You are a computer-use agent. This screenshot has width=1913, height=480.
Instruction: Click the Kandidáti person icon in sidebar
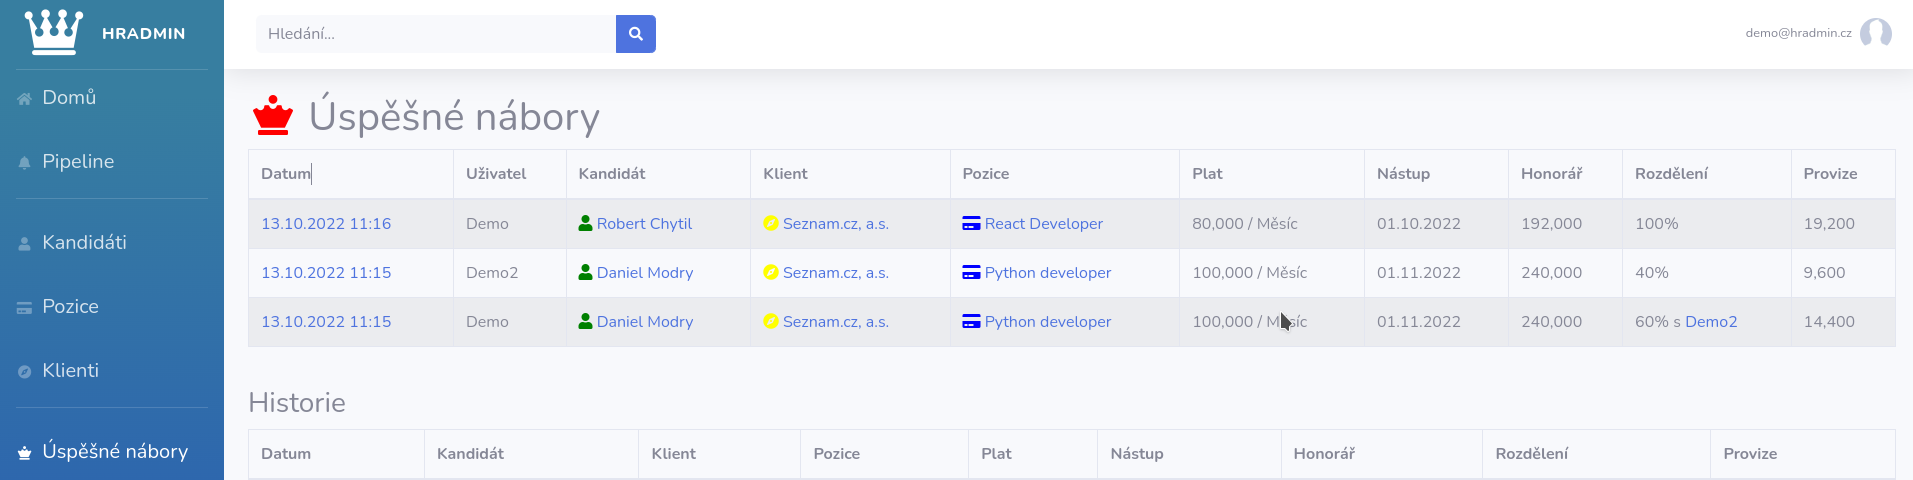[25, 244]
